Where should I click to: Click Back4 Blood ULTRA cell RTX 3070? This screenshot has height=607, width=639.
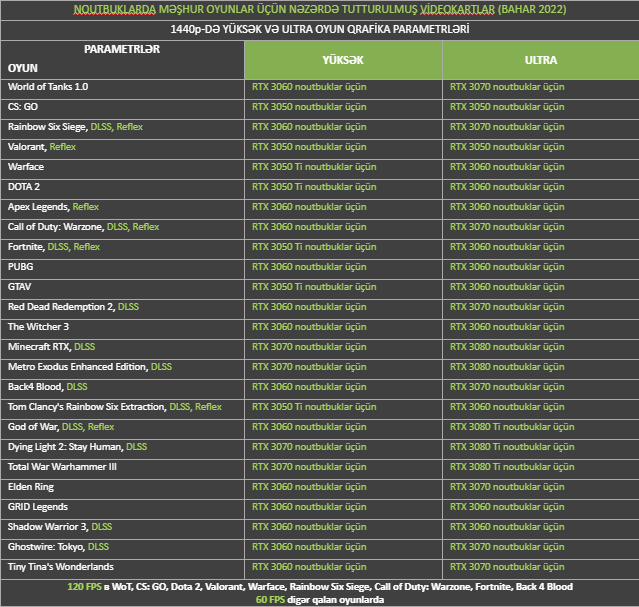click(541, 388)
